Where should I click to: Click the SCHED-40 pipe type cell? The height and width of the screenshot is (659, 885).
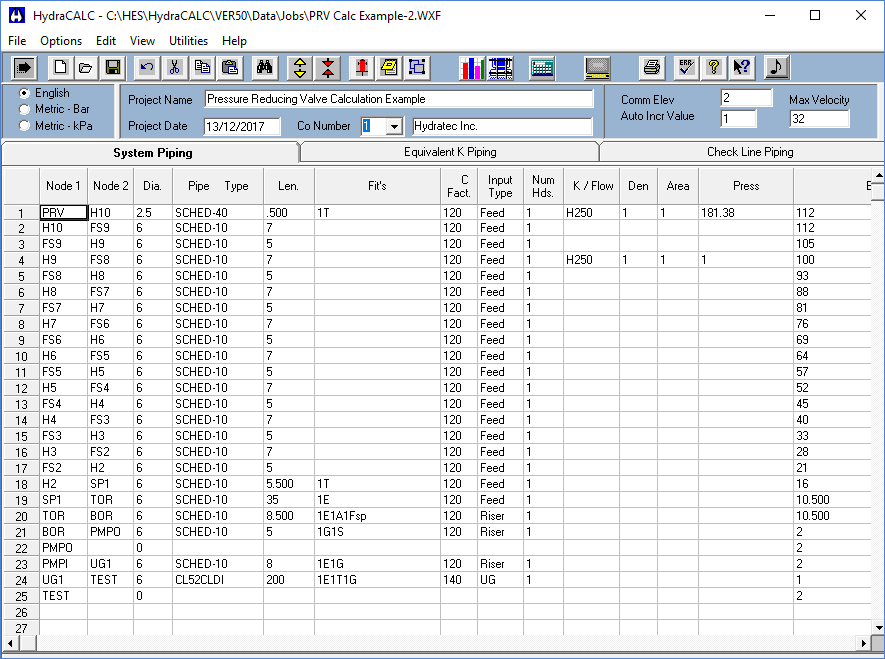[218, 213]
